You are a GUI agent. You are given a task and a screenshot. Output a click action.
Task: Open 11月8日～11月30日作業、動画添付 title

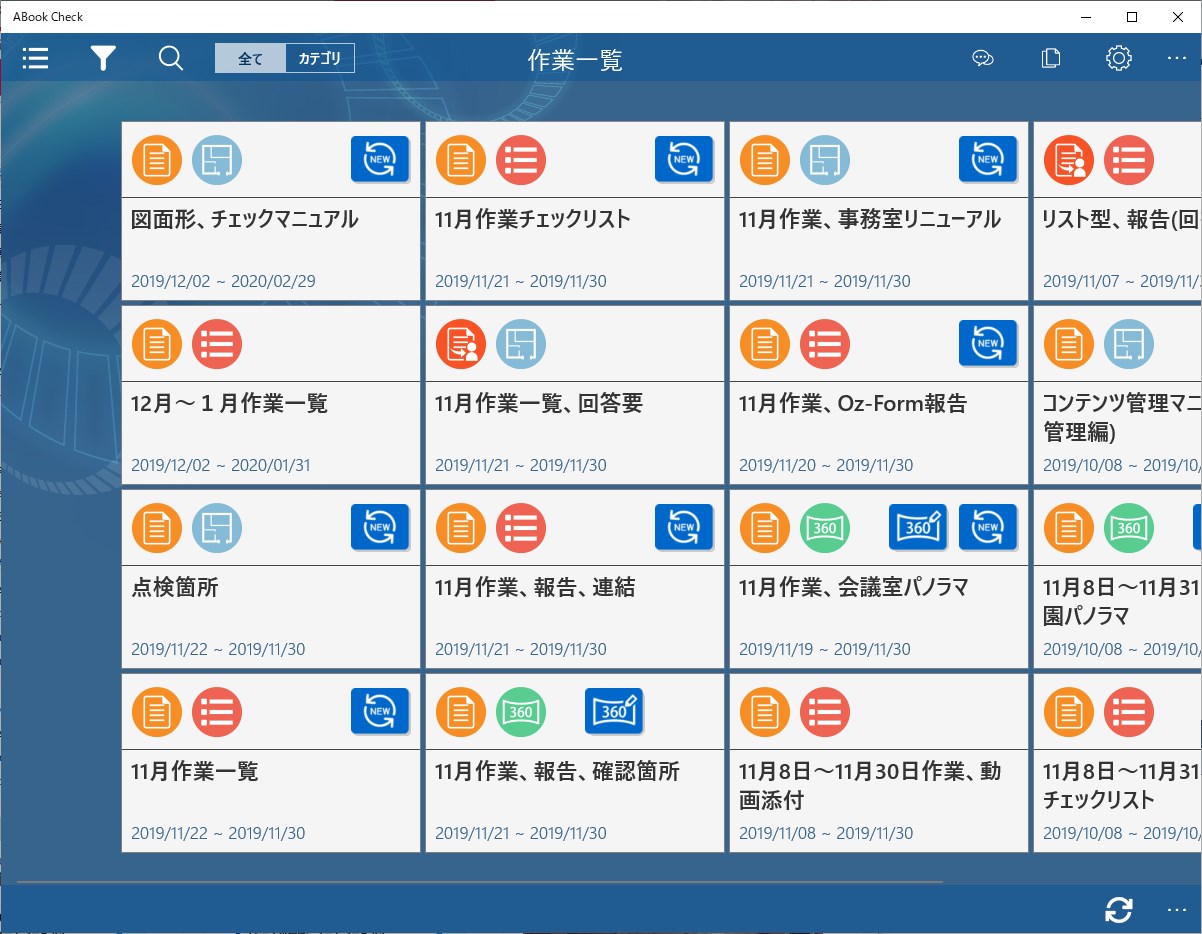870,786
